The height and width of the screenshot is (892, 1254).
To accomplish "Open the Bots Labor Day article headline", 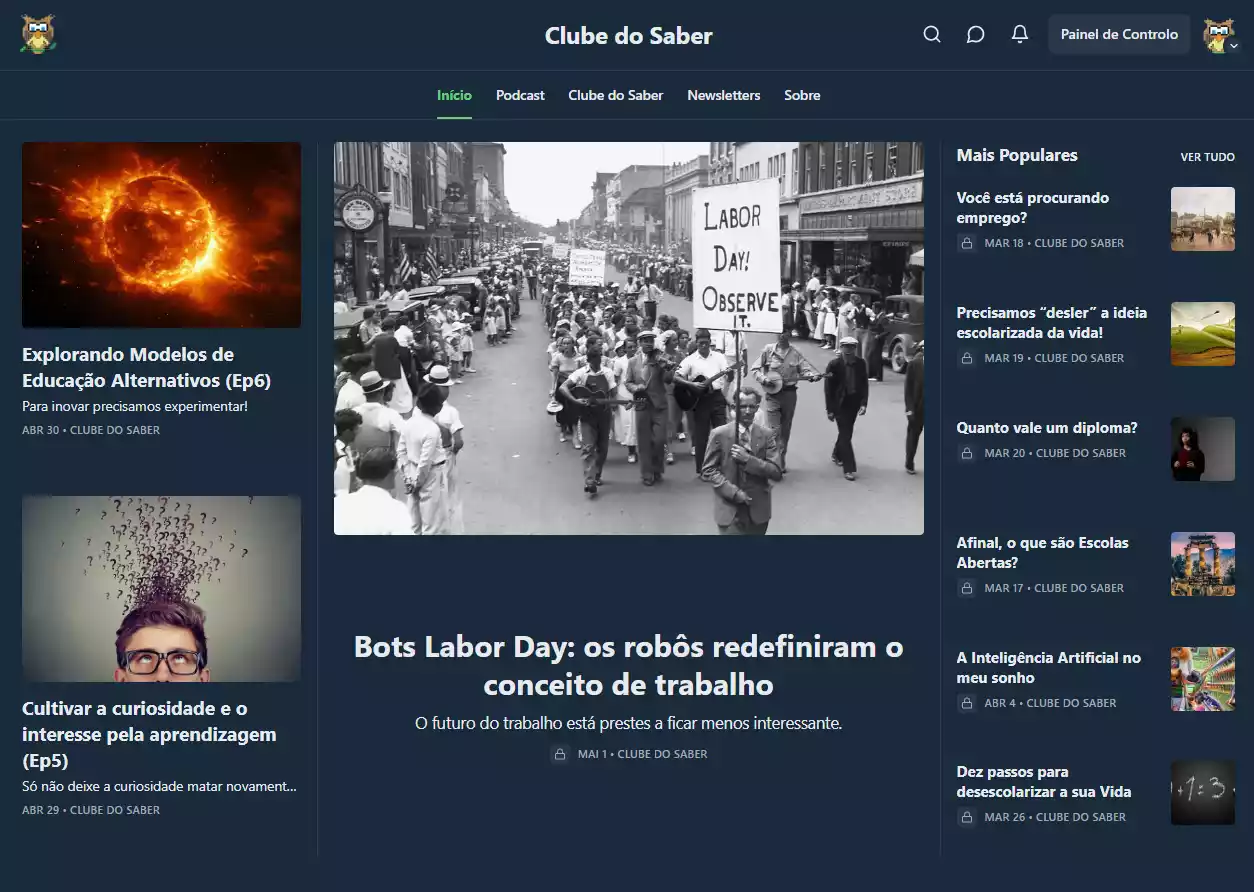I will click(628, 666).
